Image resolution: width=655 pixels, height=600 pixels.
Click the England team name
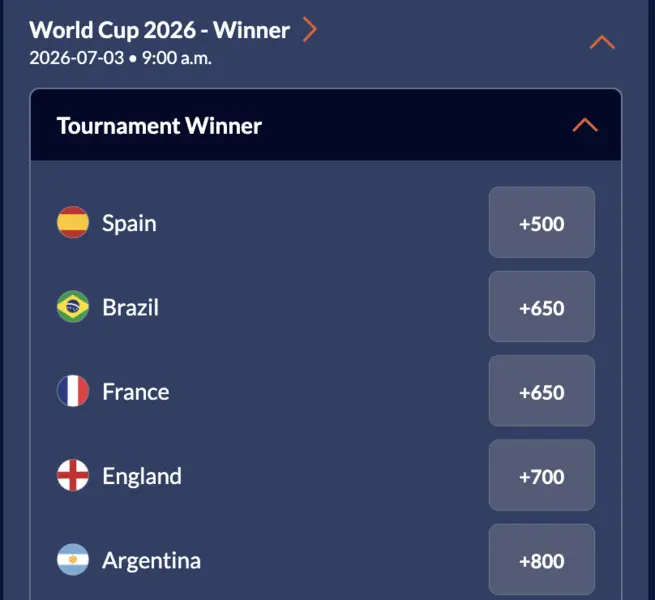click(141, 476)
